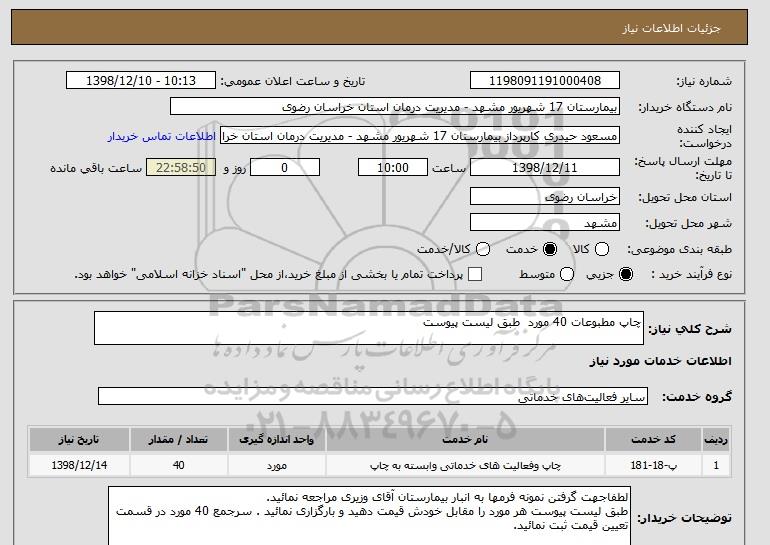Click service name cell چاپ وفعالیت های خدماتی
This screenshot has height=545, width=770.
pyautogui.click(x=466, y=465)
